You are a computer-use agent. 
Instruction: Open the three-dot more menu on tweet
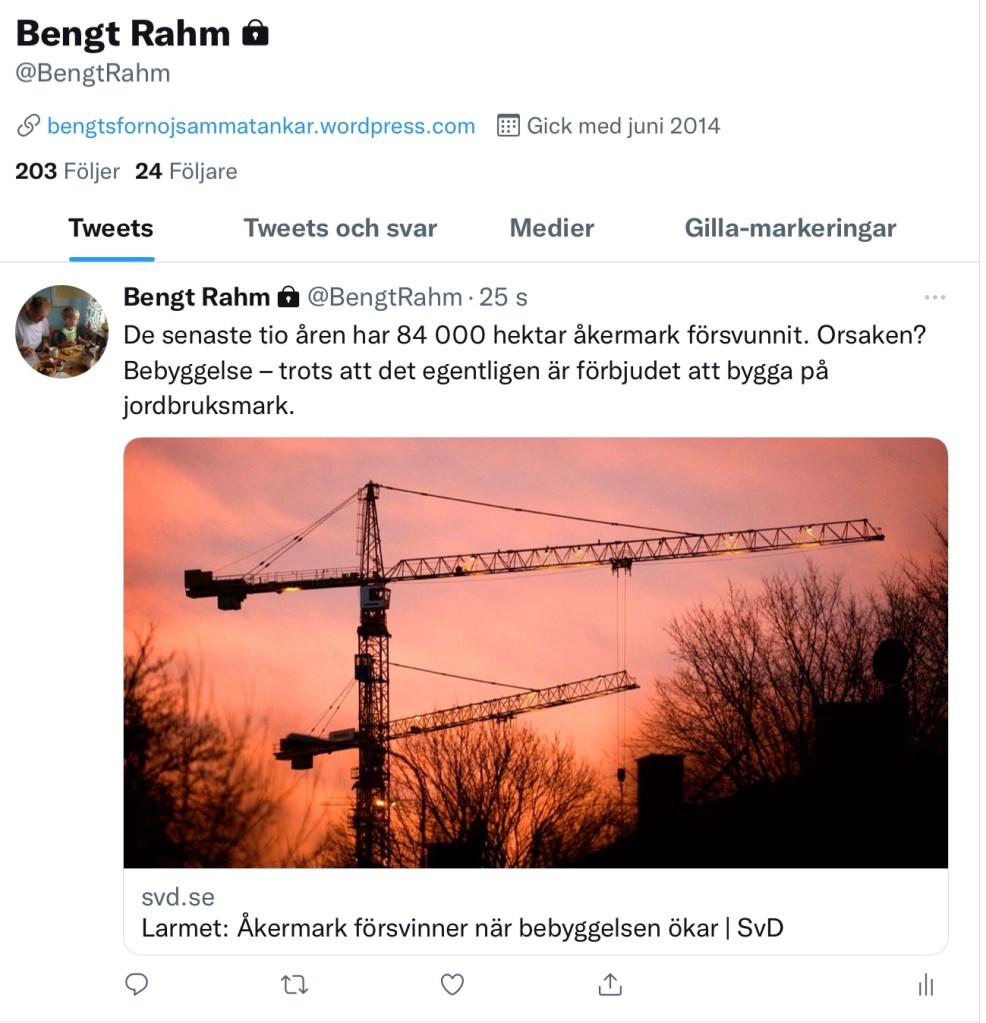pyautogui.click(x=935, y=298)
